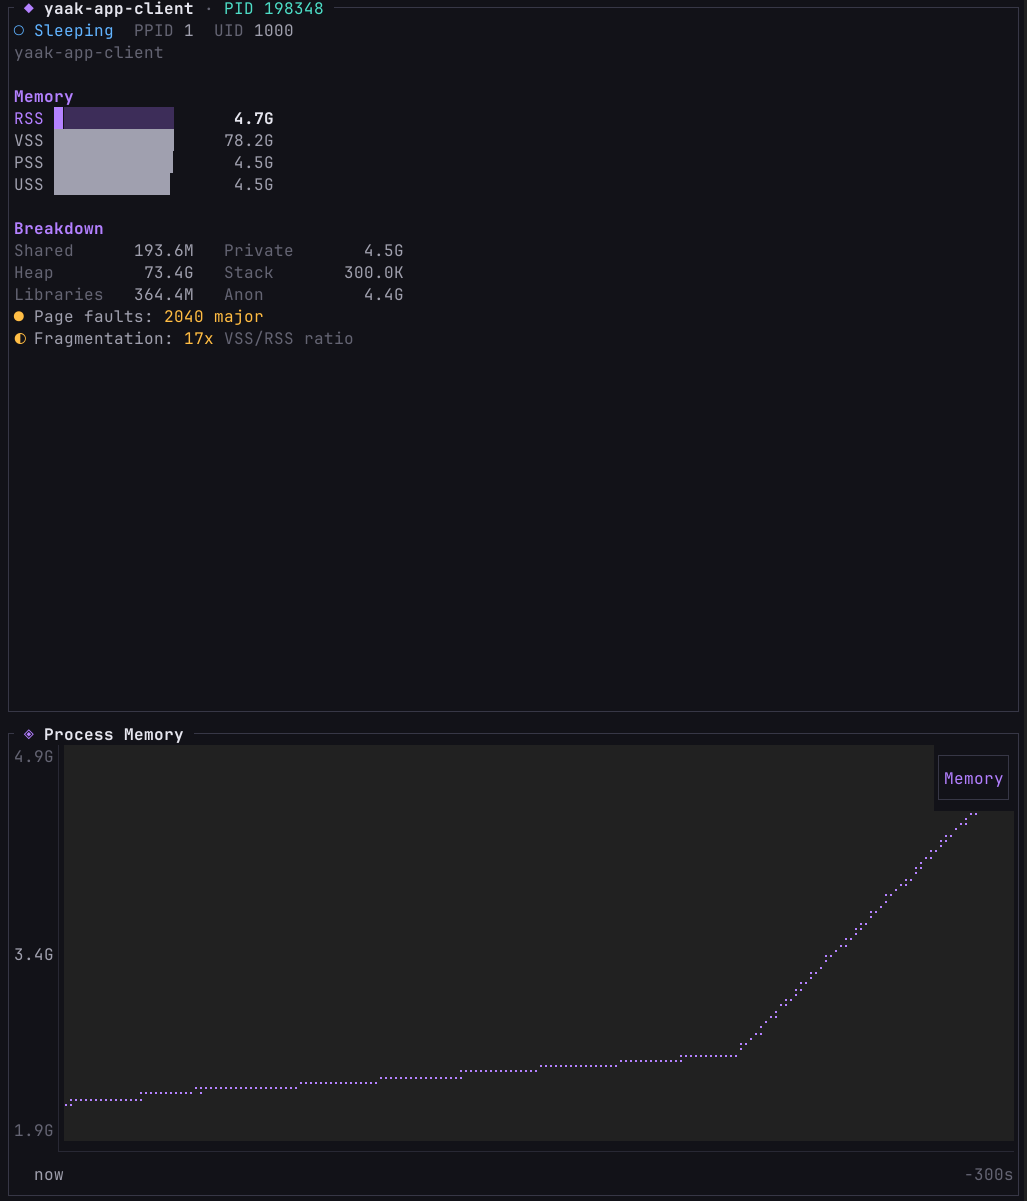1027x1201 pixels.
Task: Click the panel title yaak-app-client
Action: [x=119, y=9]
